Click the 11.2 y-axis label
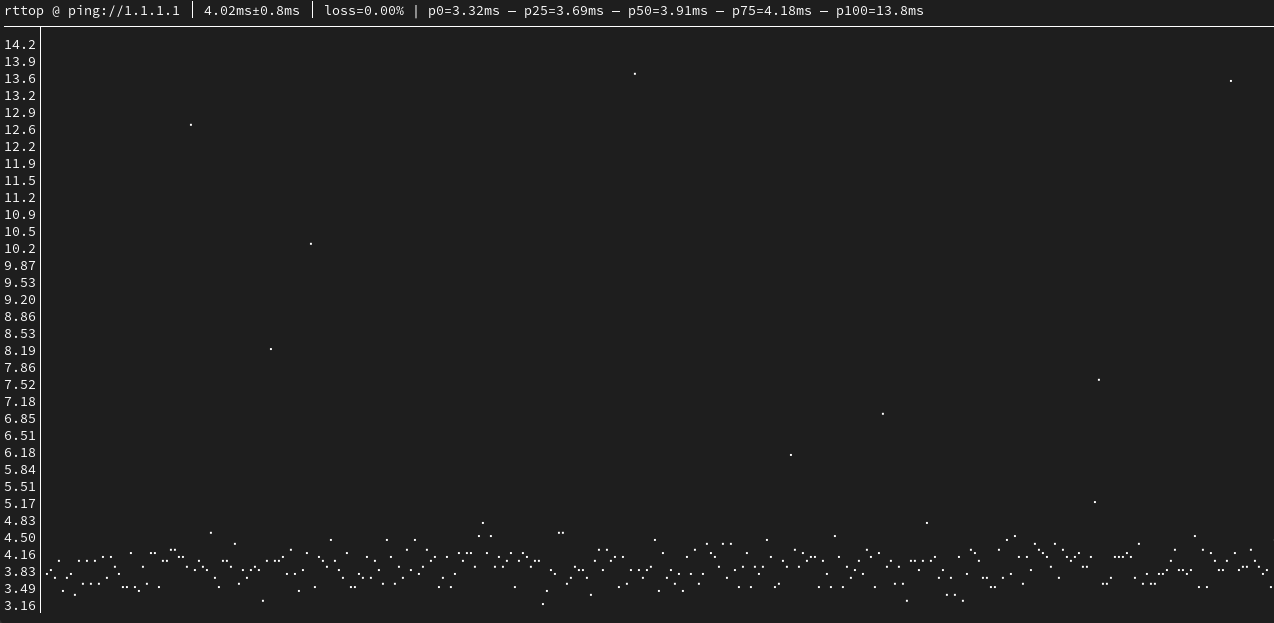This screenshot has width=1274, height=623. click(x=20, y=198)
